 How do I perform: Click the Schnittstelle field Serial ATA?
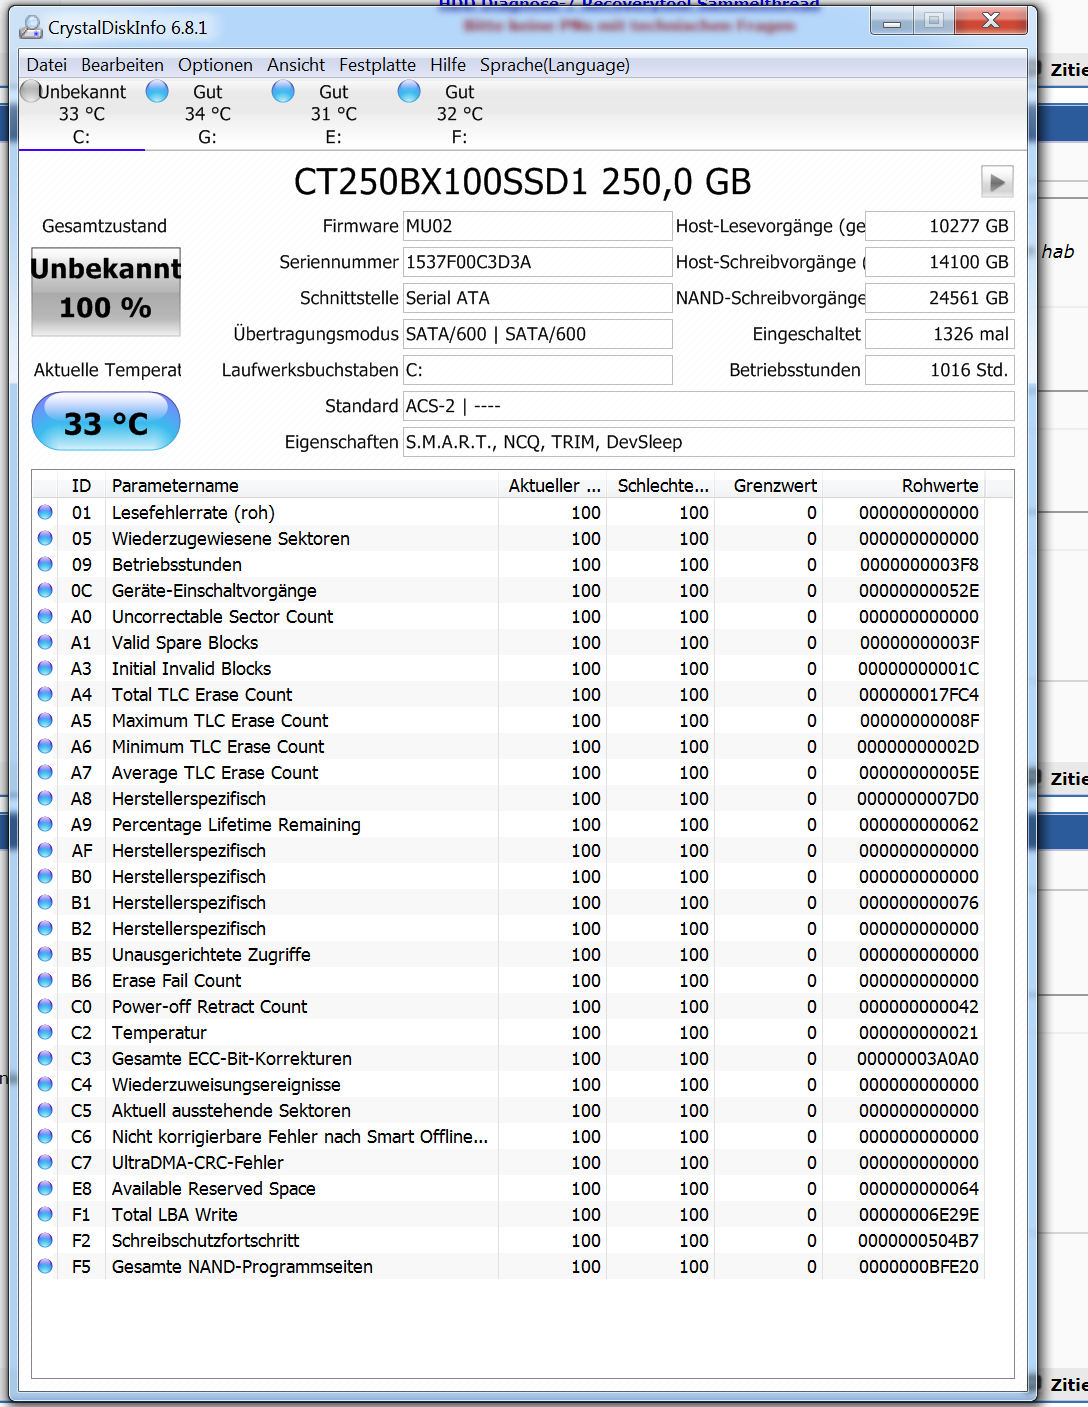coord(537,298)
